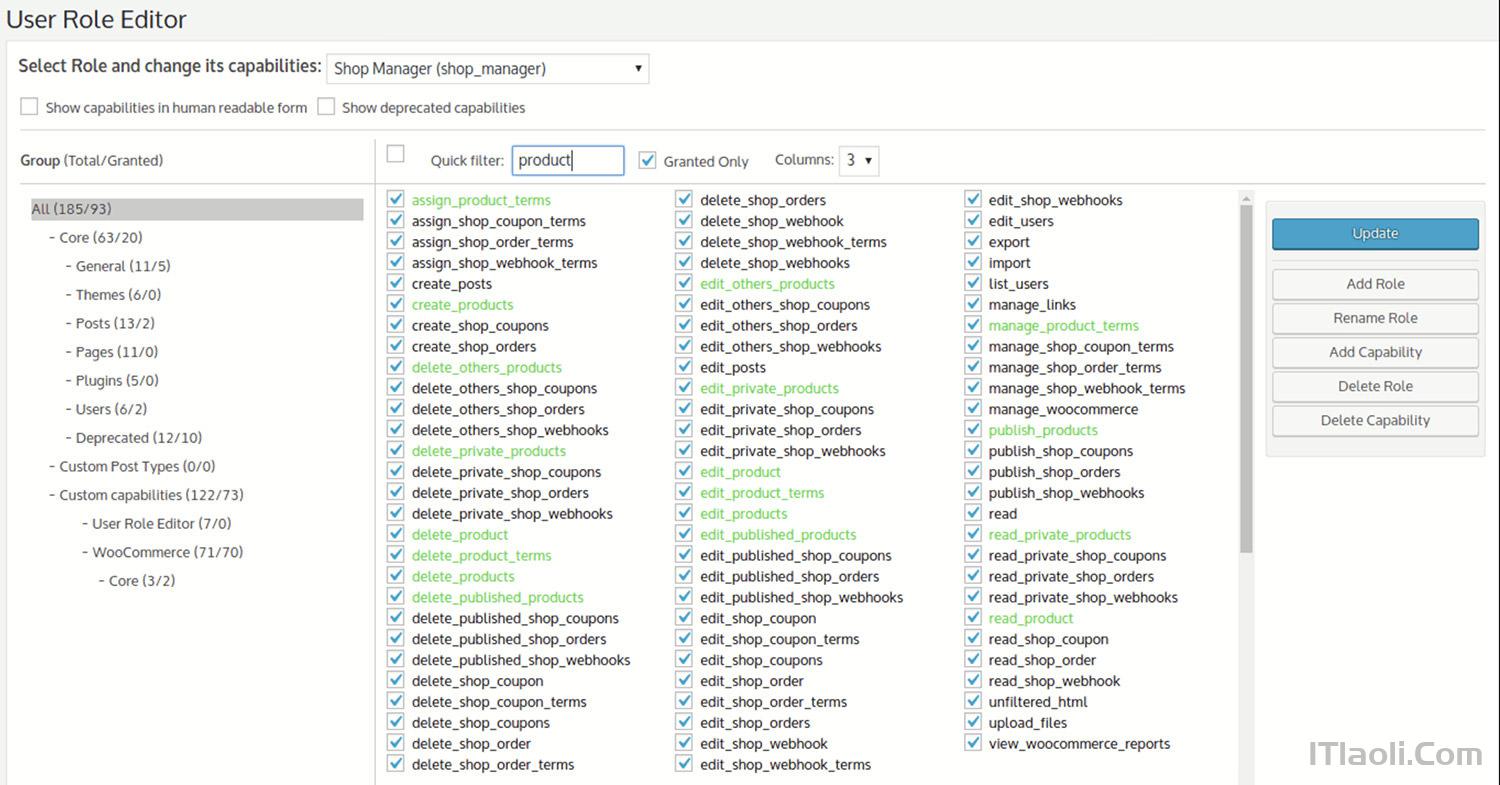This screenshot has height=785, width=1500.
Task: Click the edit_product_terms capability label
Action: point(762,493)
